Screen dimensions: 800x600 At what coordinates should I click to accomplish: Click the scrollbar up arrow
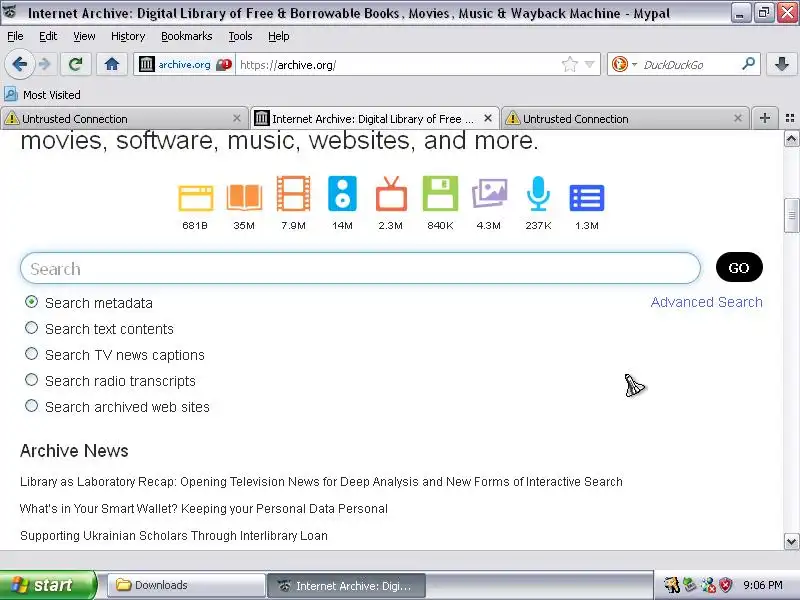tap(791, 138)
